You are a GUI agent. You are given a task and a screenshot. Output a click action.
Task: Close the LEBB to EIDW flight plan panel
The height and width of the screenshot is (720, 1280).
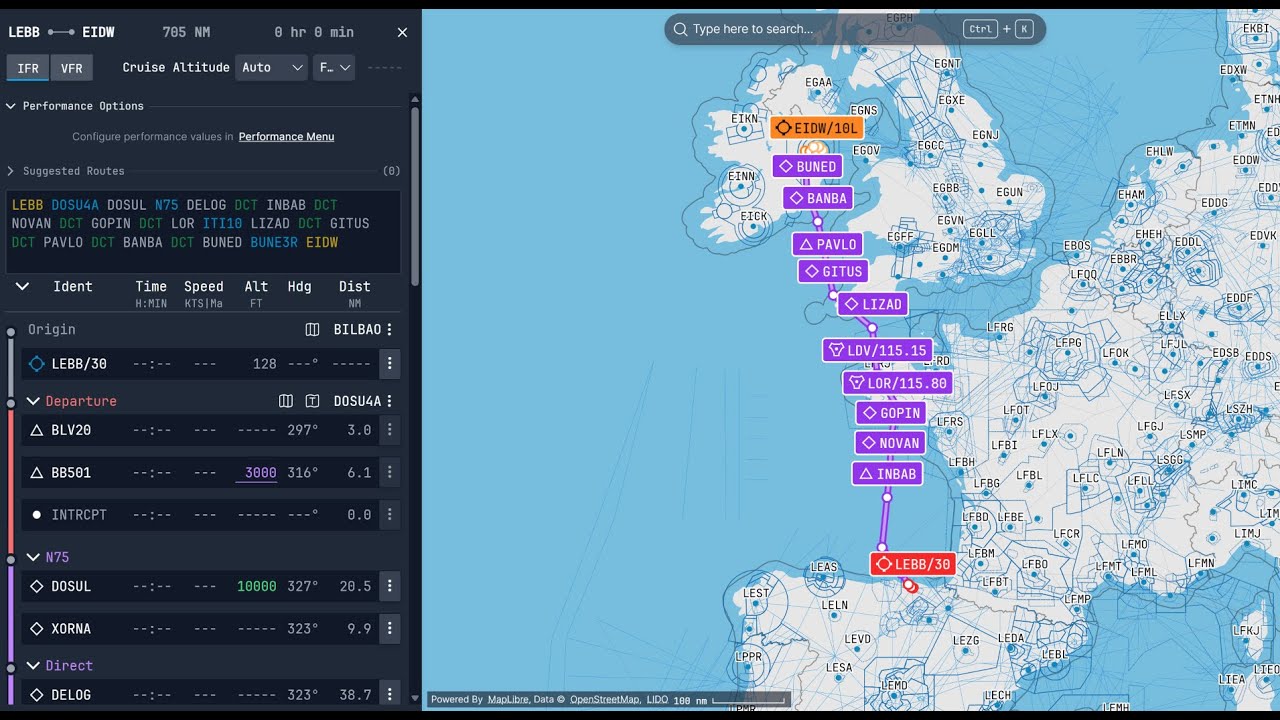click(x=402, y=32)
